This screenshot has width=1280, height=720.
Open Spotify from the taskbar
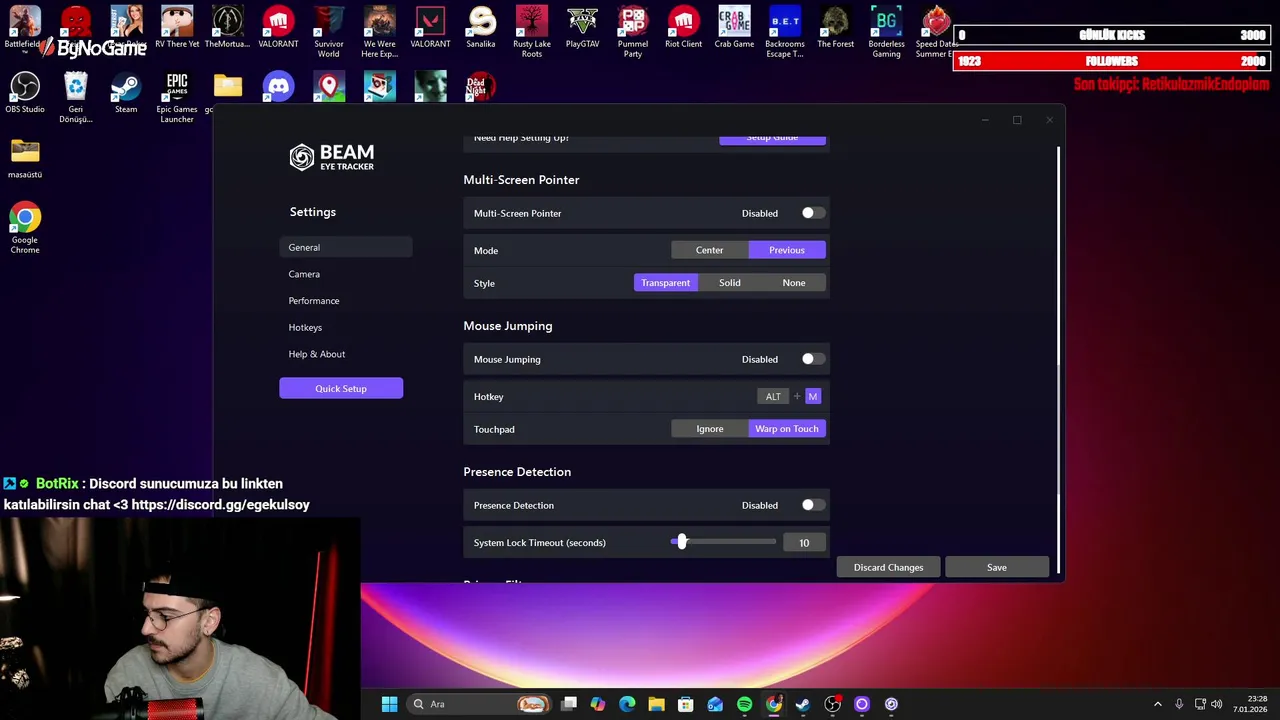pos(744,704)
